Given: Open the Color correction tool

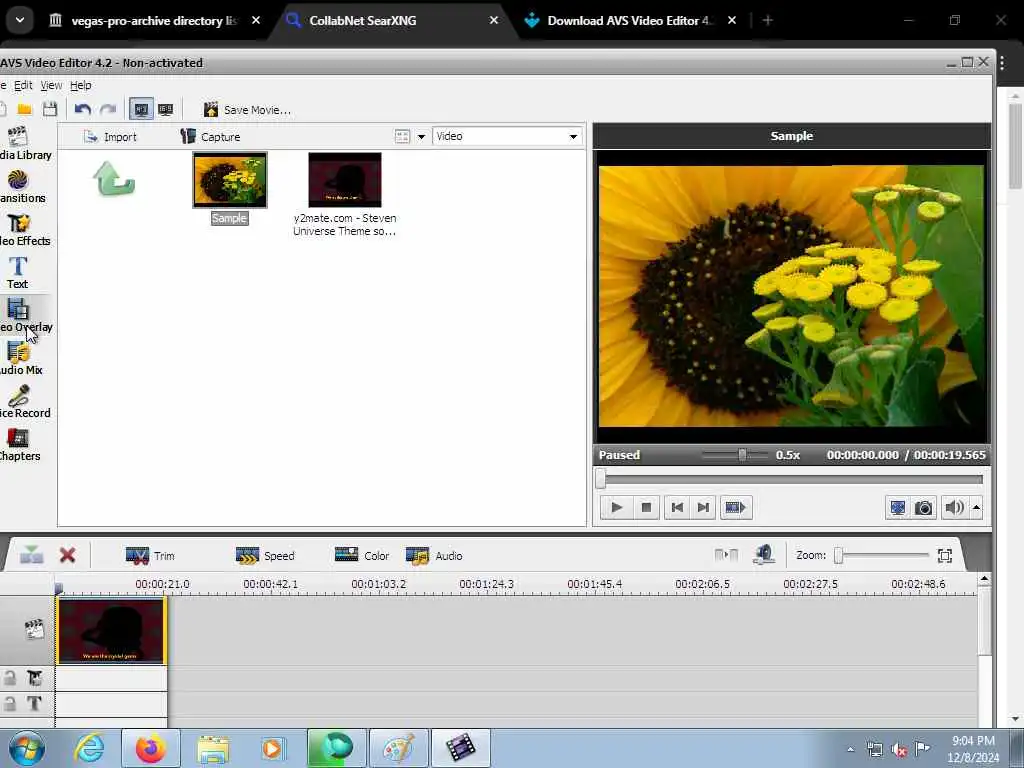Looking at the screenshot, I should pyautogui.click(x=362, y=556).
